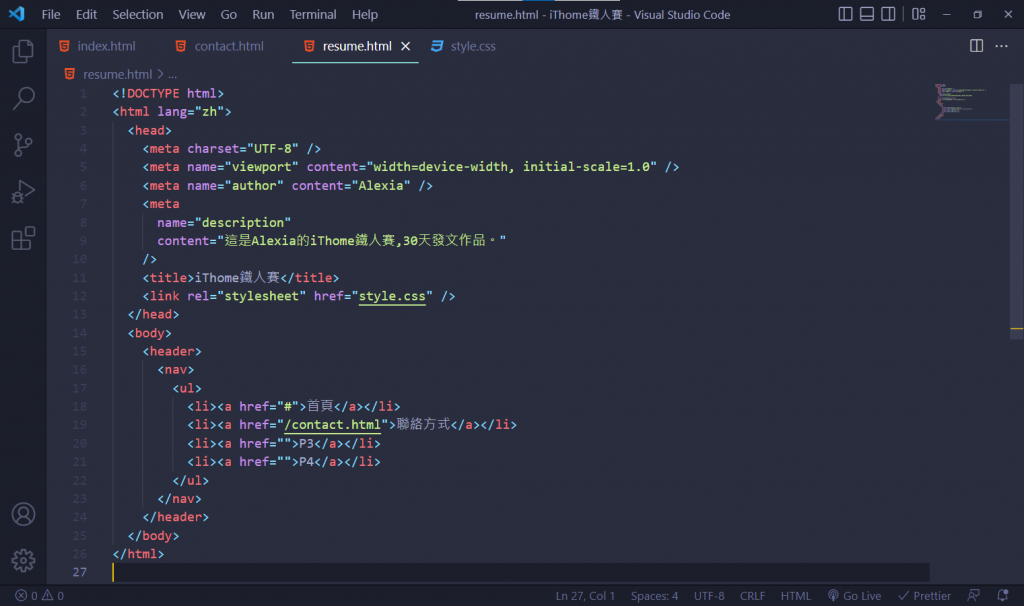Click the <nav> opening tag
Viewport: 1024px width, 606px height.
click(x=176, y=370)
